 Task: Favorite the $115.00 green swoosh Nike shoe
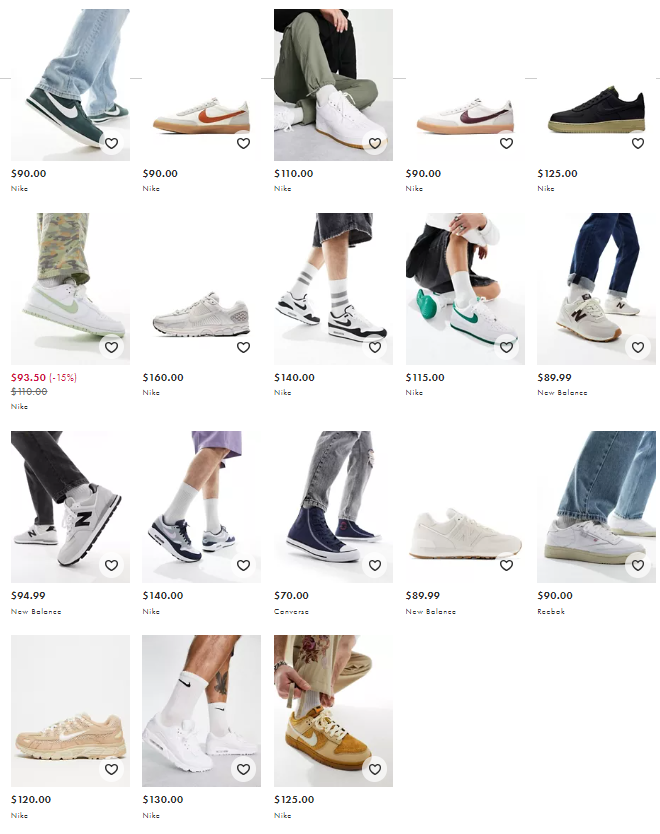[x=506, y=347]
